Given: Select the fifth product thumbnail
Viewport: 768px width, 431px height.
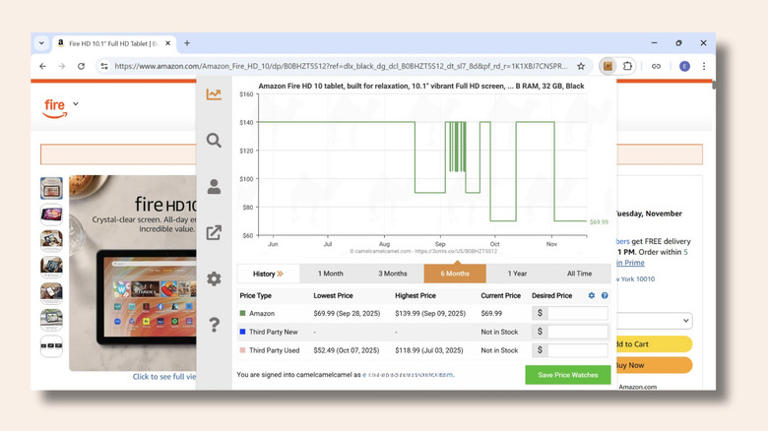Looking at the screenshot, I should [x=51, y=293].
